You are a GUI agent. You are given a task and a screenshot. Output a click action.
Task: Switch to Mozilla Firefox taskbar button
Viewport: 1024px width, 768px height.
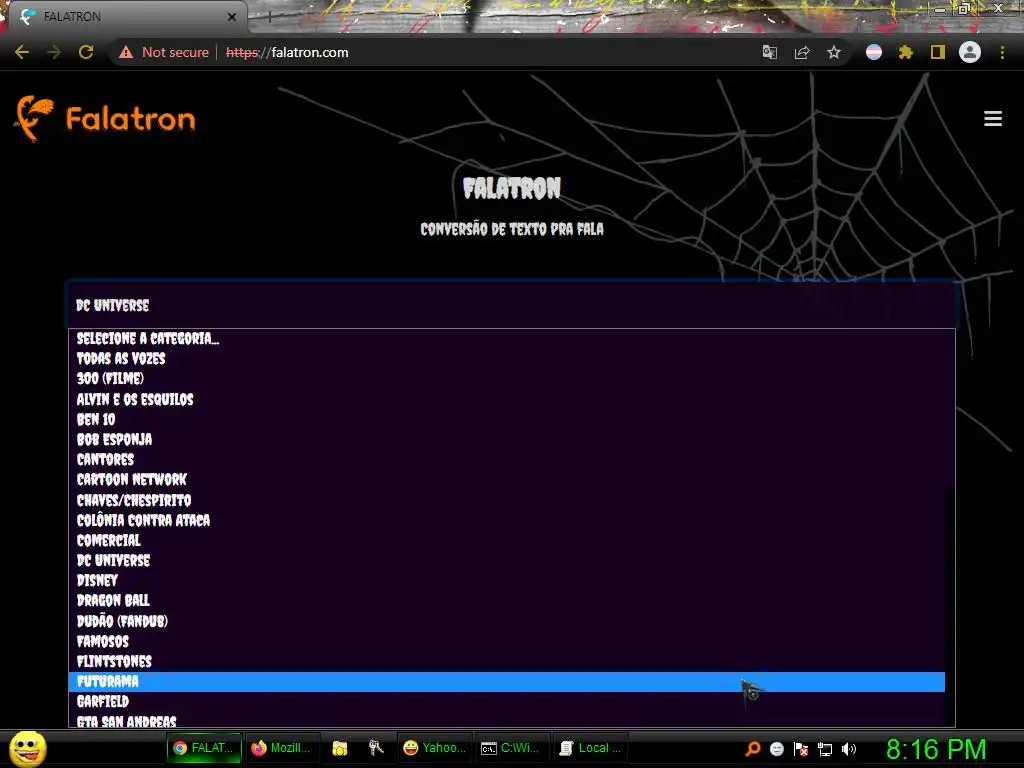coord(282,748)
